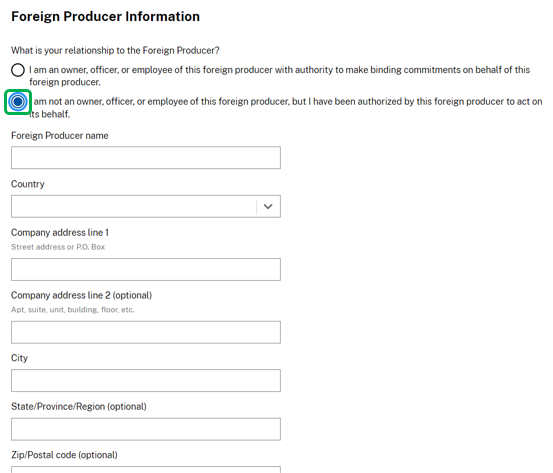Click the 'State/Province/Region (optional)' label
The height and width of the screenshot is (473, 553).
tap(79, 406)
